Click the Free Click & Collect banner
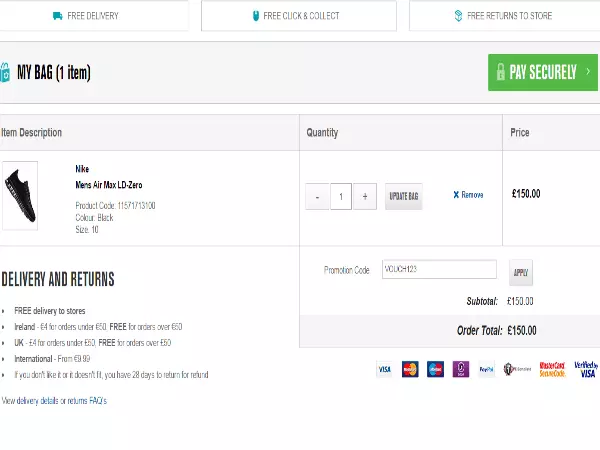Screen dimensions: 600x450 (299, 16)
